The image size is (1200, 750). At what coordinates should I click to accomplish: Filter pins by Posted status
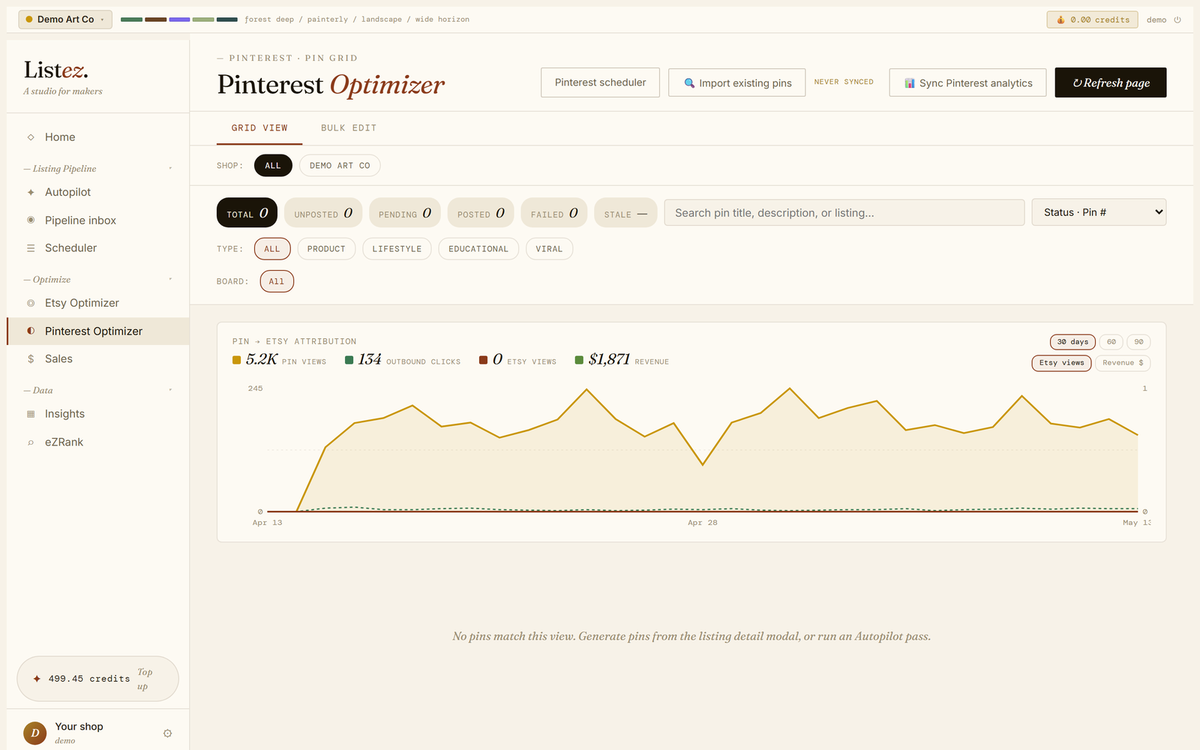tap(480, 213)
